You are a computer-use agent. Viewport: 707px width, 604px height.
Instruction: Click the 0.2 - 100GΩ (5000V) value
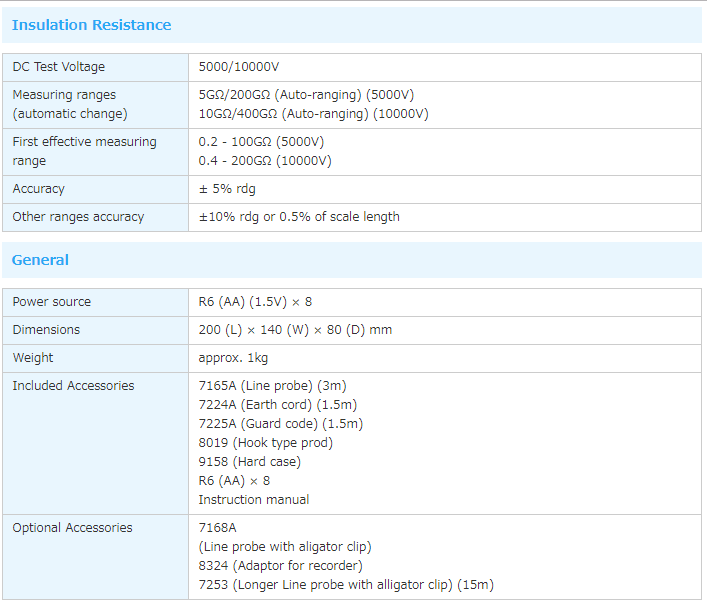(x=261, y=142)
